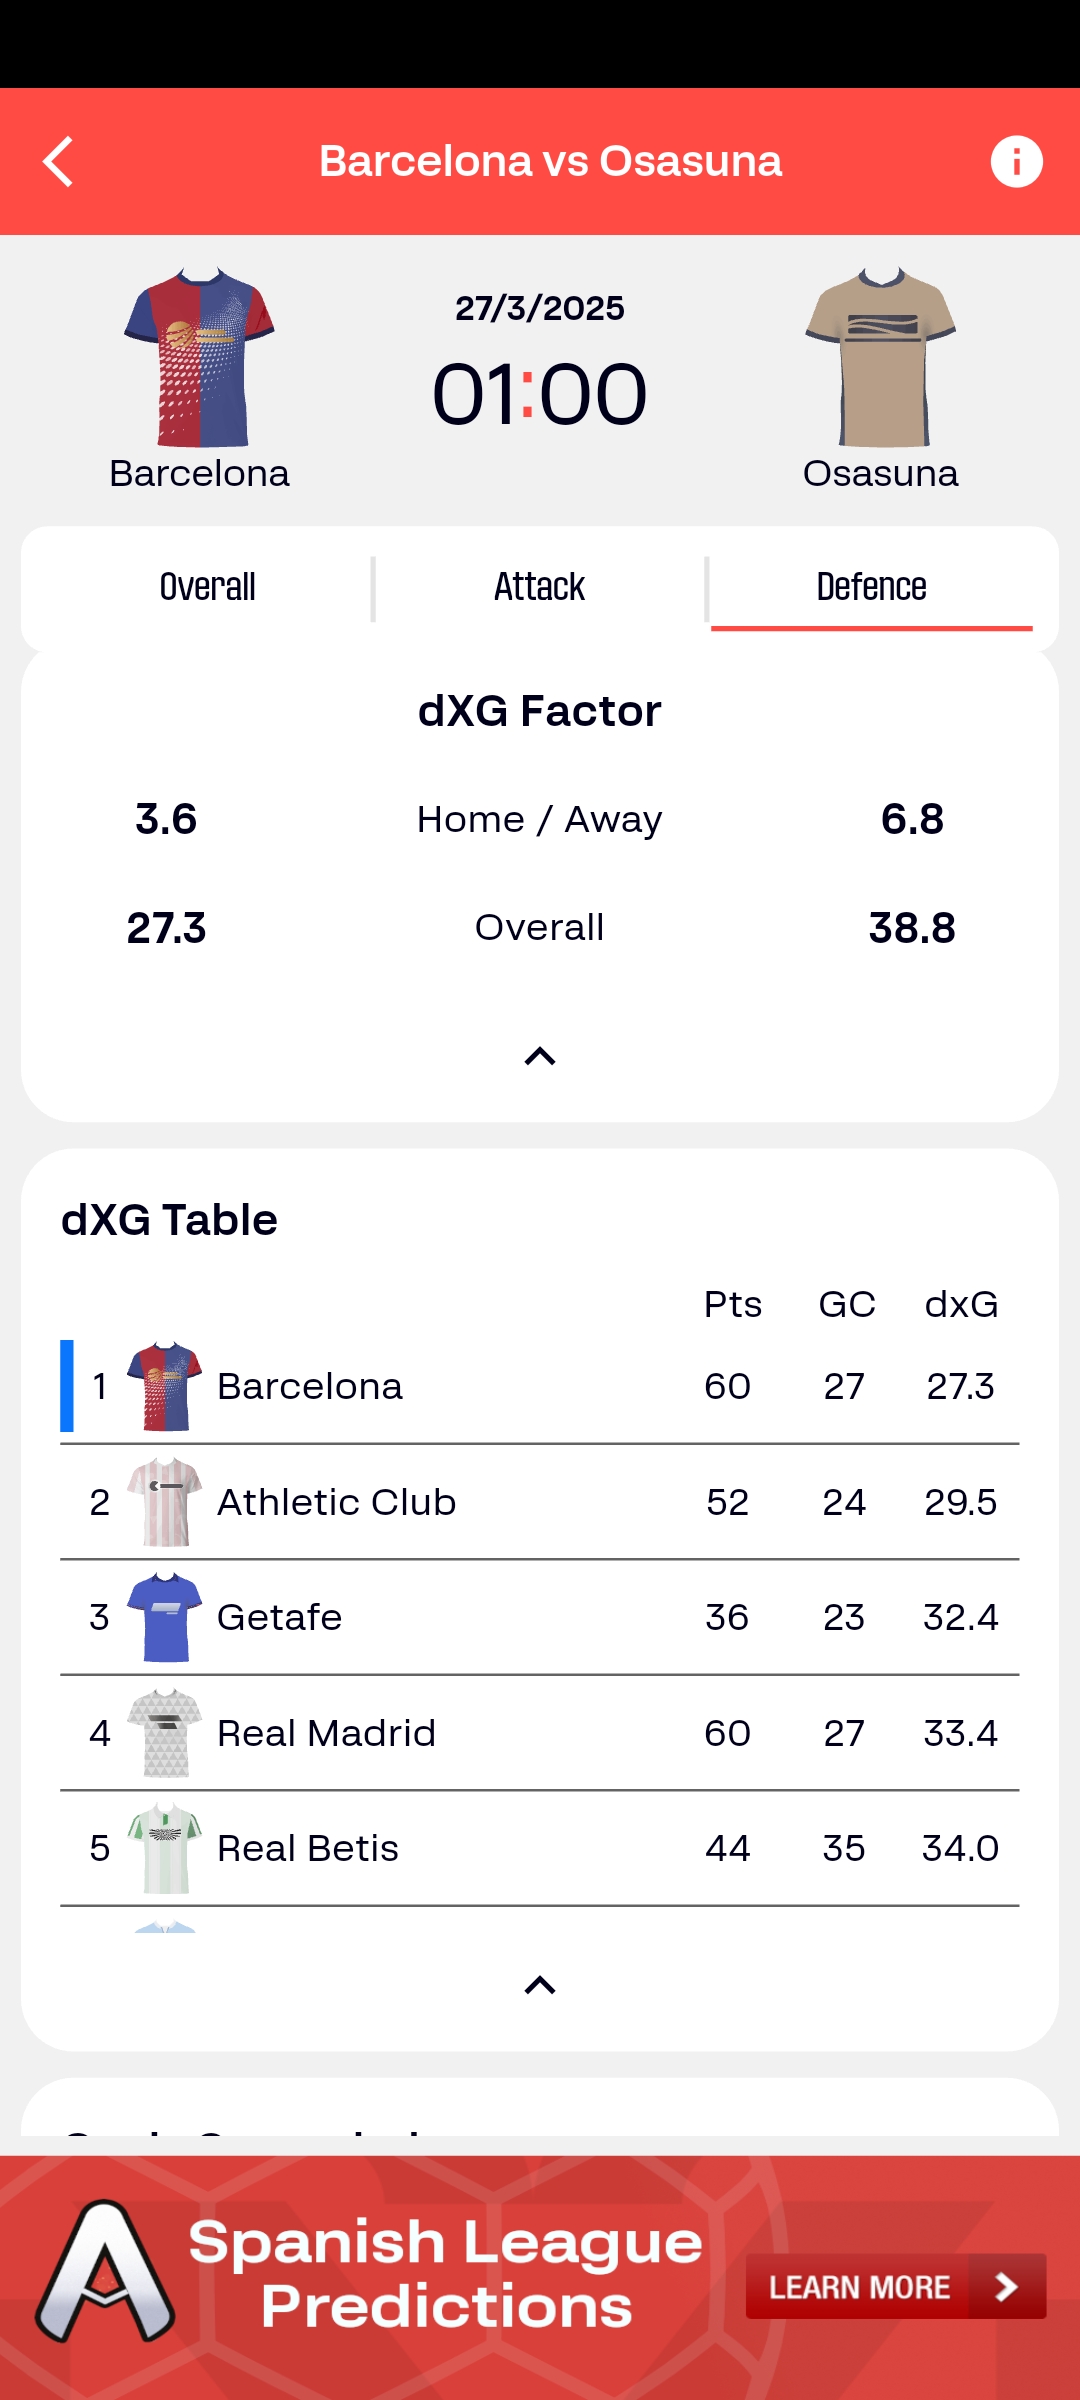The height and width of the screenshot is (2400, 1080).
Task: Tap the GC column header
Action: tap(846, 1305)
